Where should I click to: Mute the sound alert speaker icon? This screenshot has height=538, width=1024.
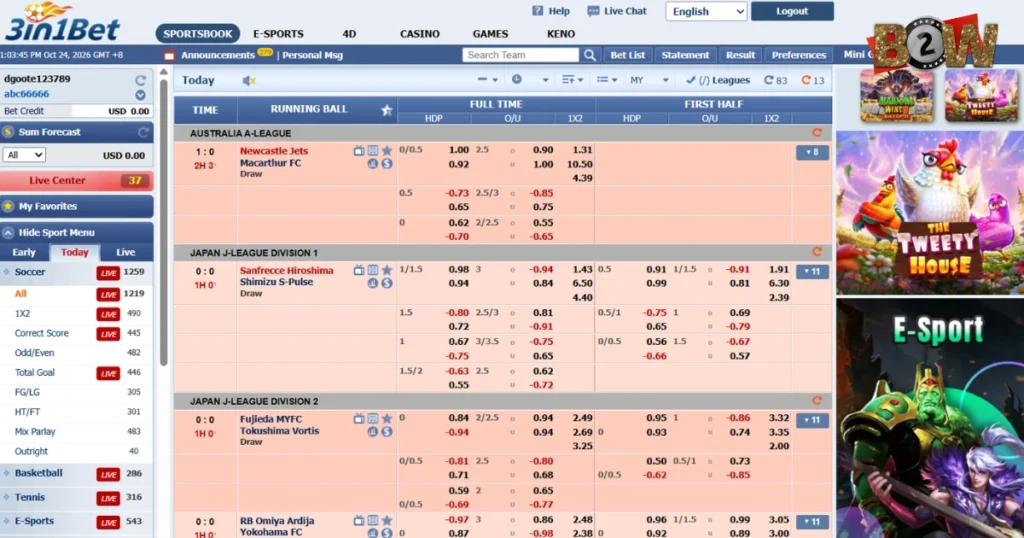coord(249,80)
